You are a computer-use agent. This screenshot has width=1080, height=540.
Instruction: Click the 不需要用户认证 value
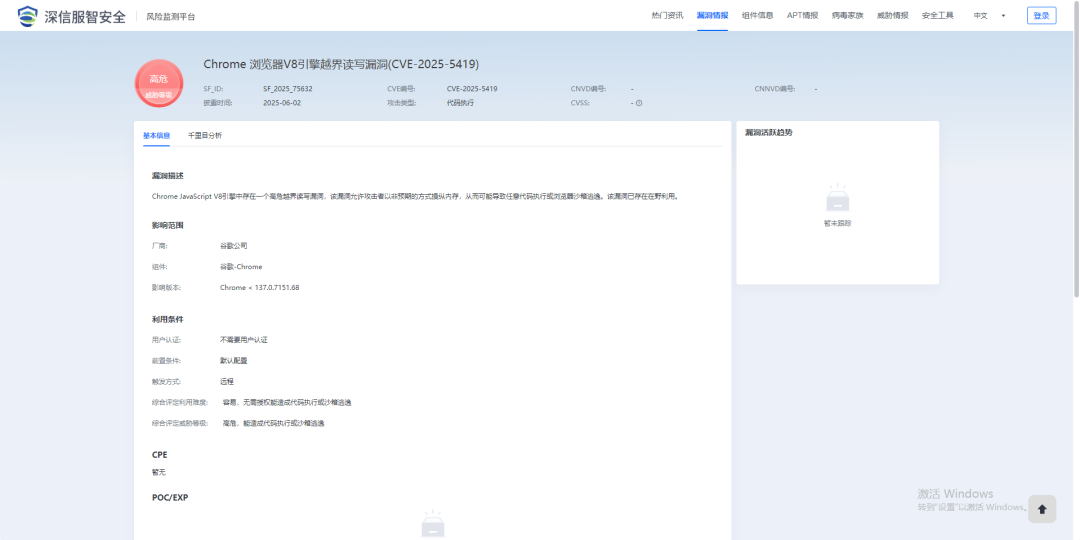point(243,340)
